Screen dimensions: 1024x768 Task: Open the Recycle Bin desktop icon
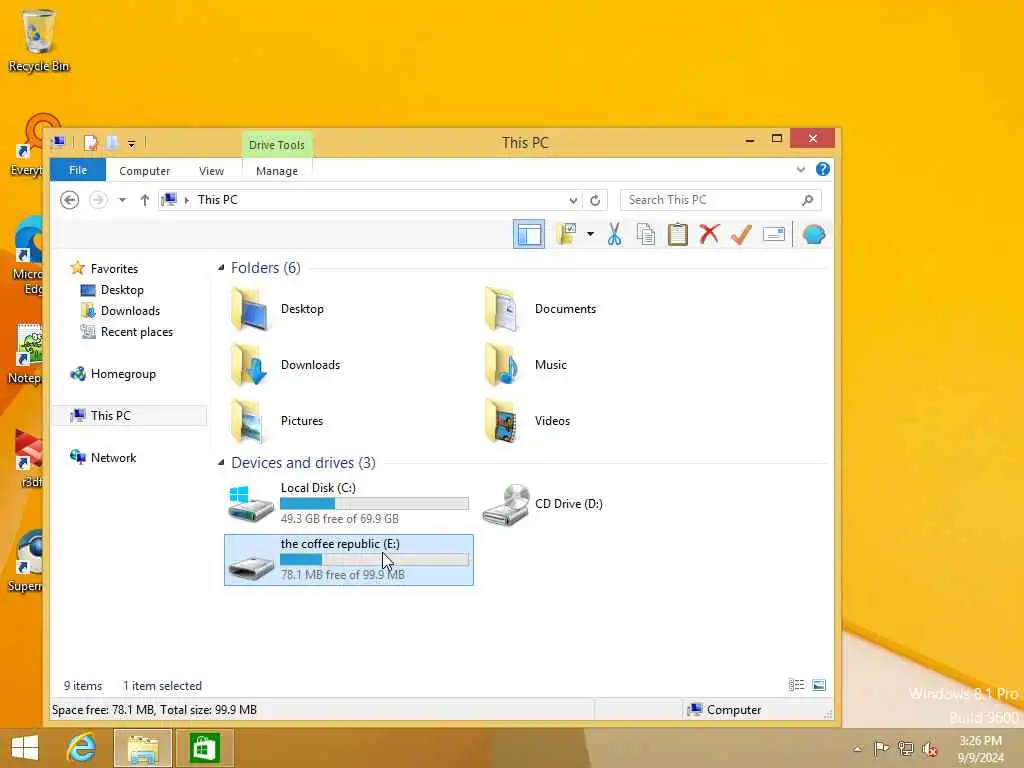tap(39, 40)
